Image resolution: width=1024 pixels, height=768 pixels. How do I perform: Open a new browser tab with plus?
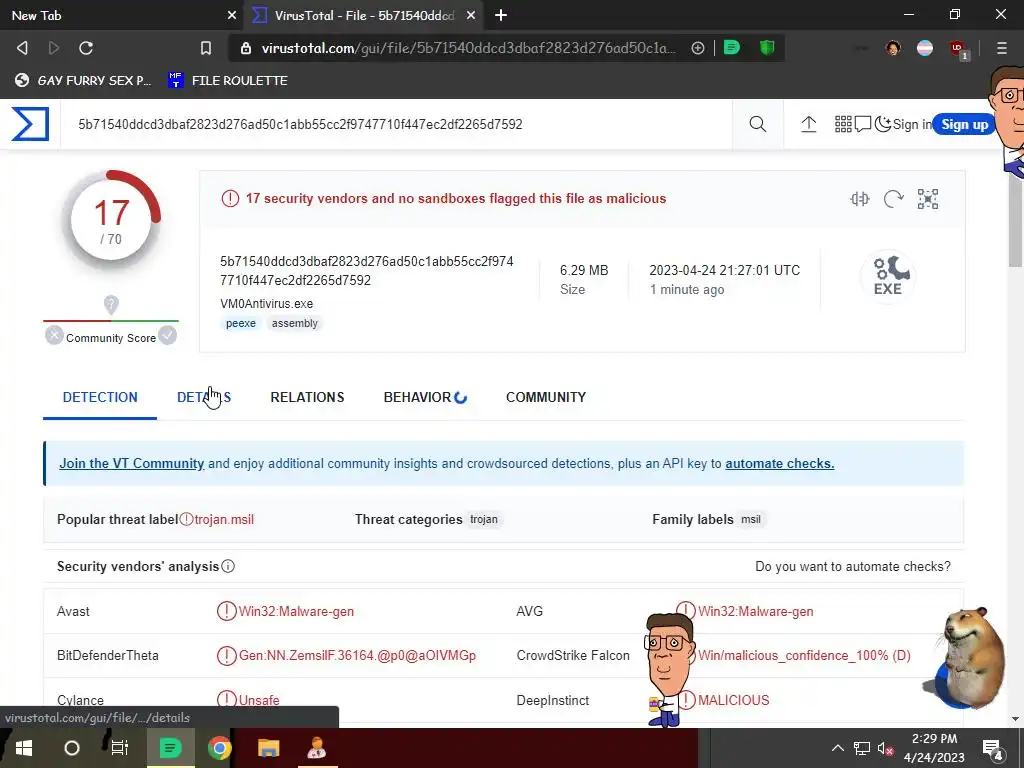pos(501,15)
